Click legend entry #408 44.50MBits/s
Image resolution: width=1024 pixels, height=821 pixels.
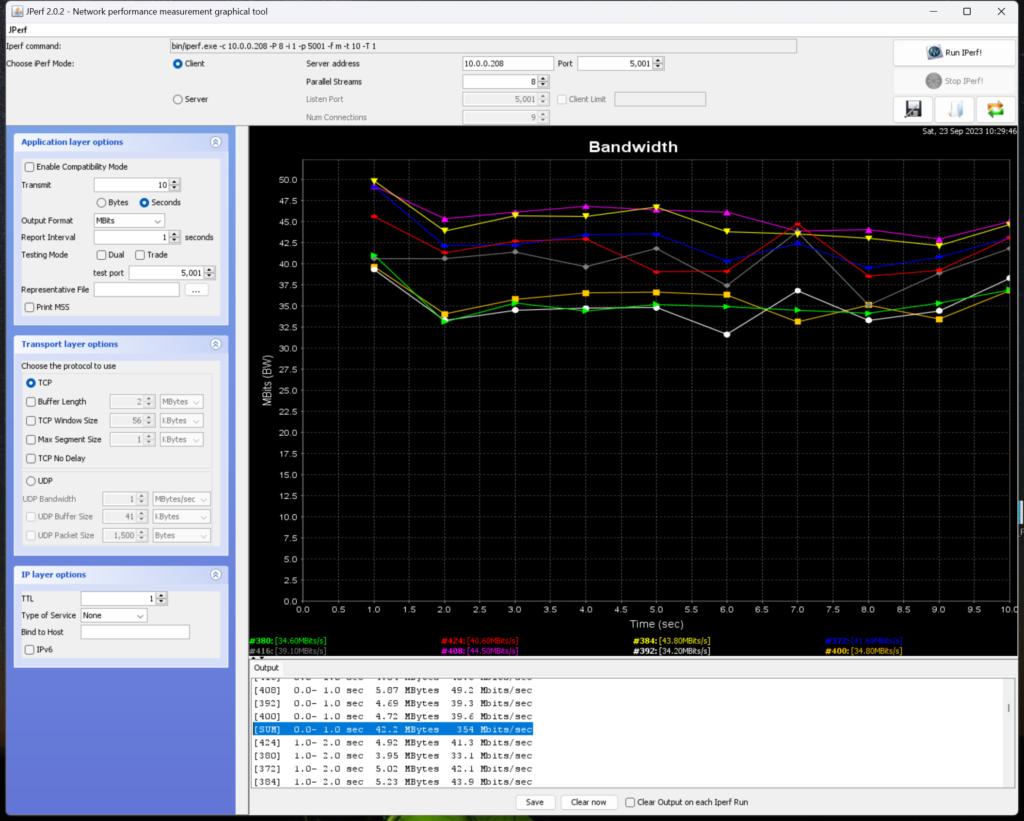pos(480,651)
